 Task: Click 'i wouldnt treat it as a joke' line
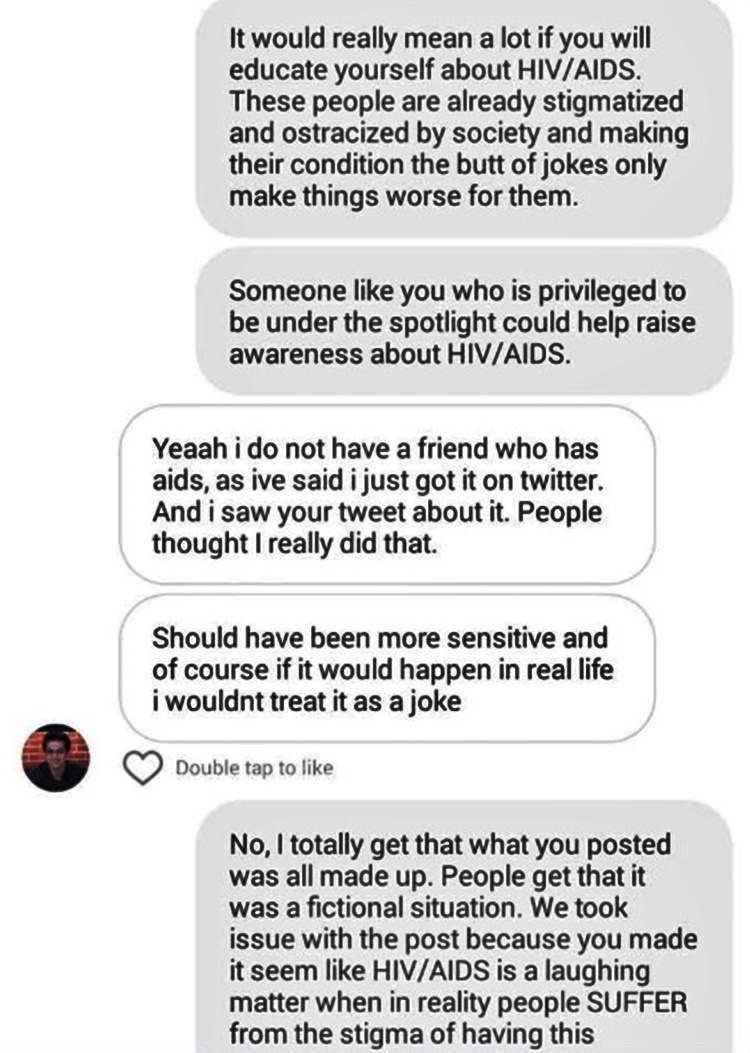[x=306, y=702]
